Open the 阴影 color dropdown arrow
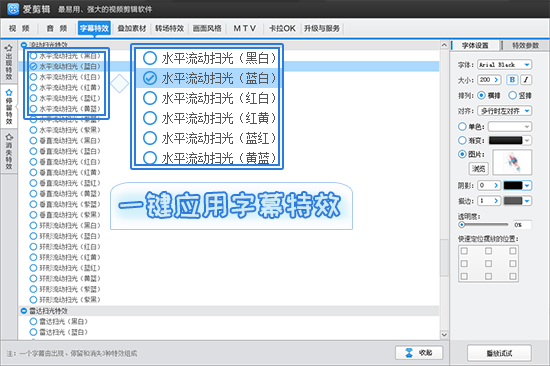 527,185
